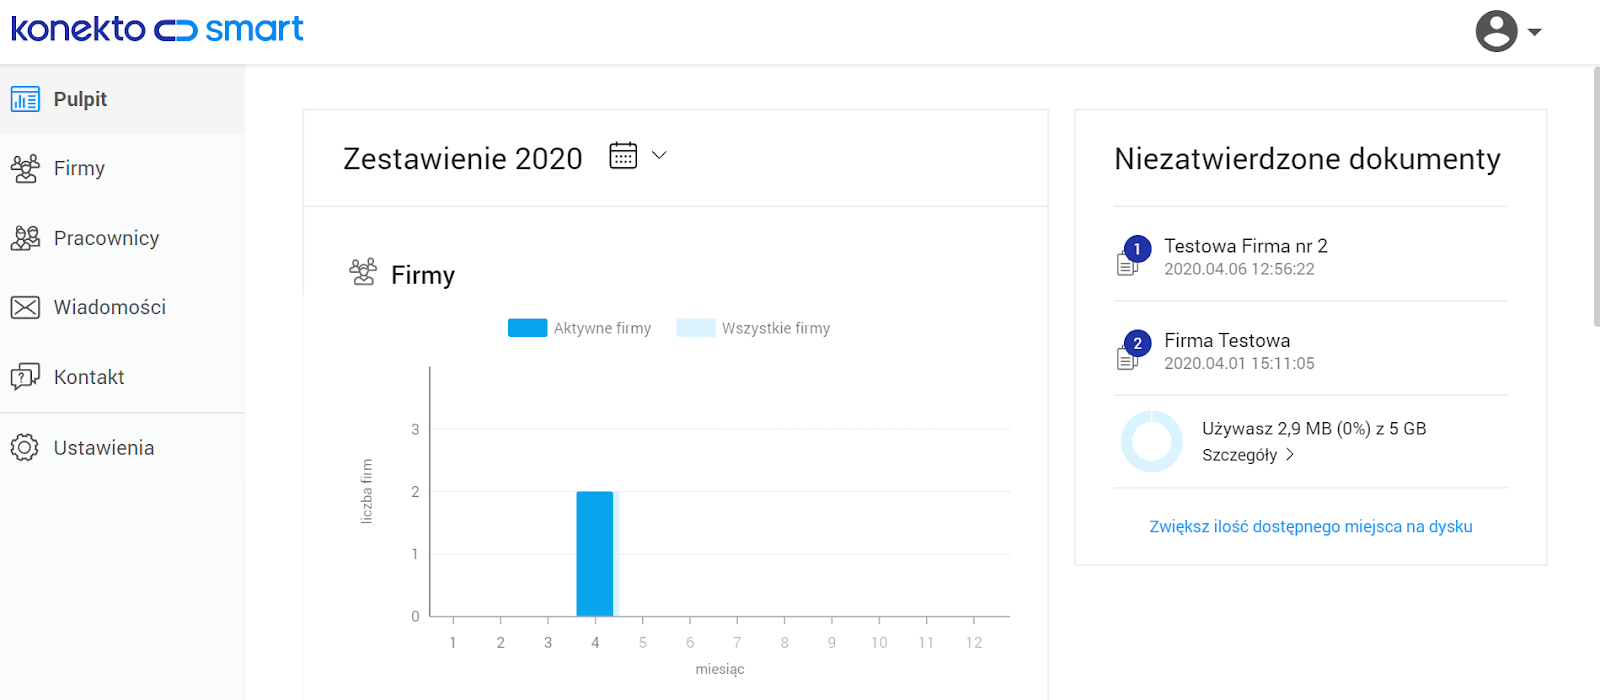The image size is (1600, 700).
Task: Click the Firmy sidebar icon
Action: coord(25,168)
